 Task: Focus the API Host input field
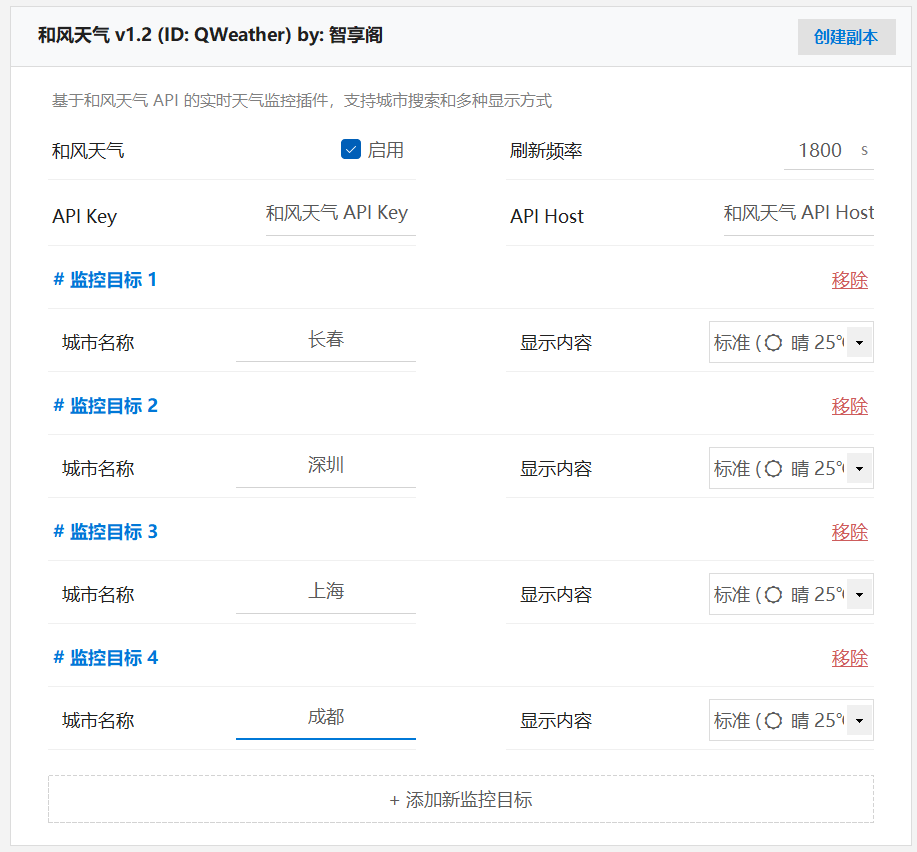(x=798, y=213)
